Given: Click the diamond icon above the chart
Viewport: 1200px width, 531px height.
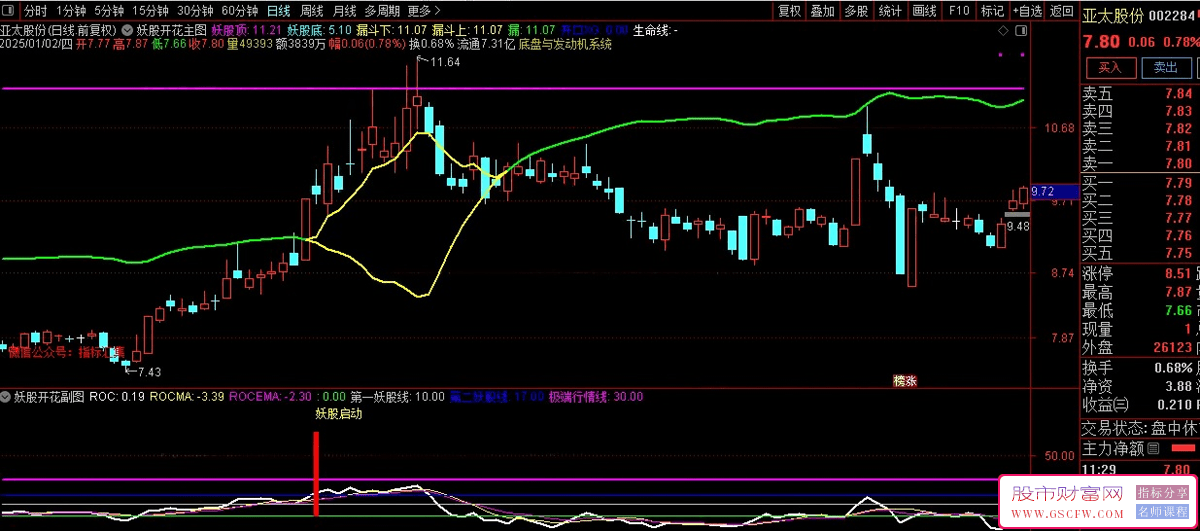Looking at the screenshot, I should point(1003,31).
